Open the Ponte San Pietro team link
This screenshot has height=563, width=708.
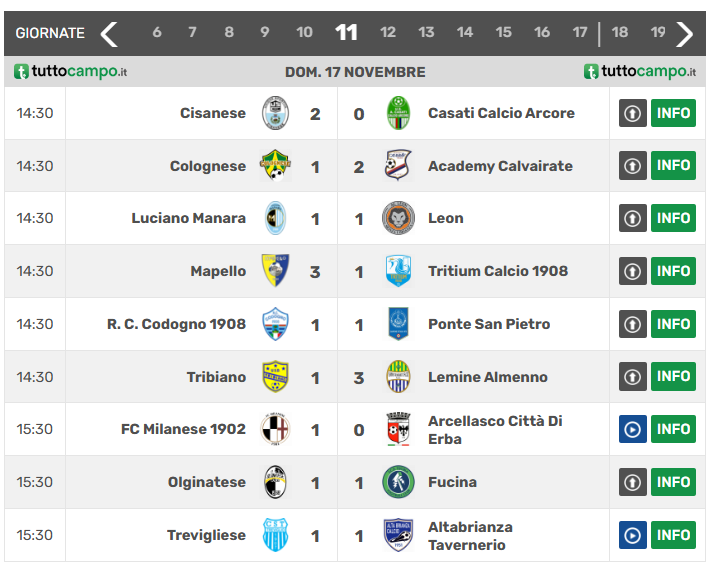point(489,324)
